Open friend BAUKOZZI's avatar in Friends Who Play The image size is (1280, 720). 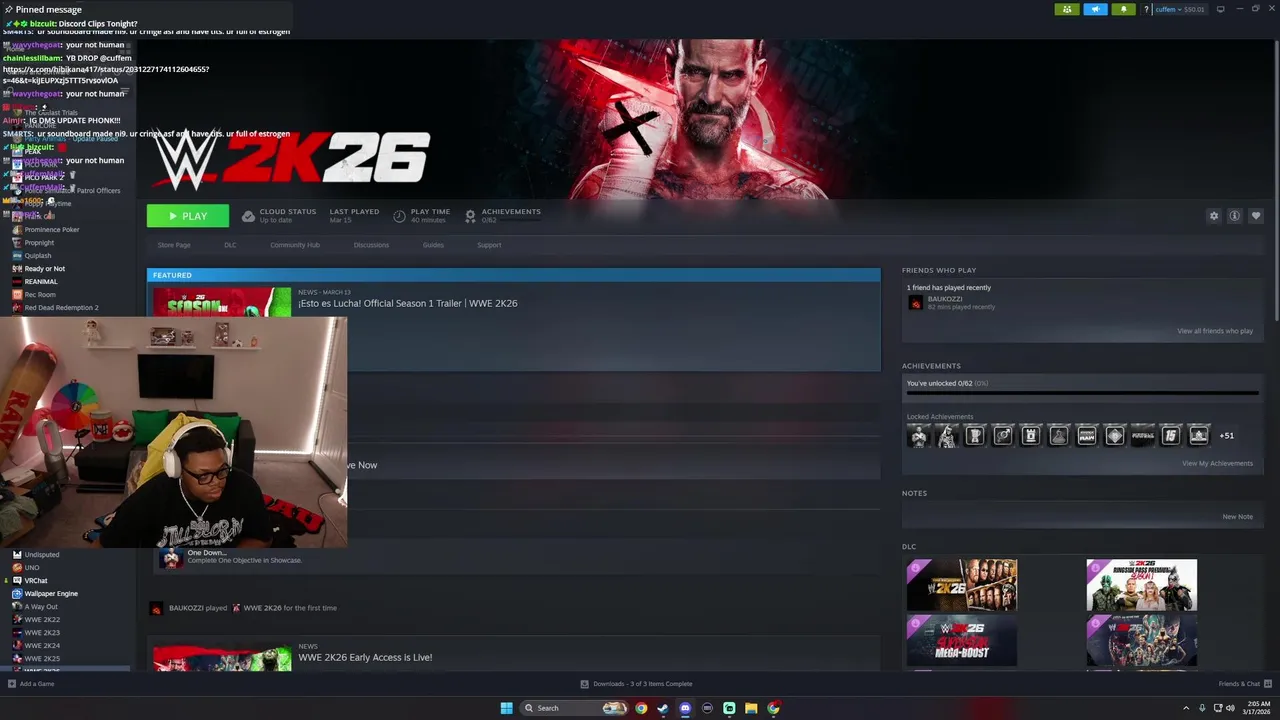pos(915,303)
